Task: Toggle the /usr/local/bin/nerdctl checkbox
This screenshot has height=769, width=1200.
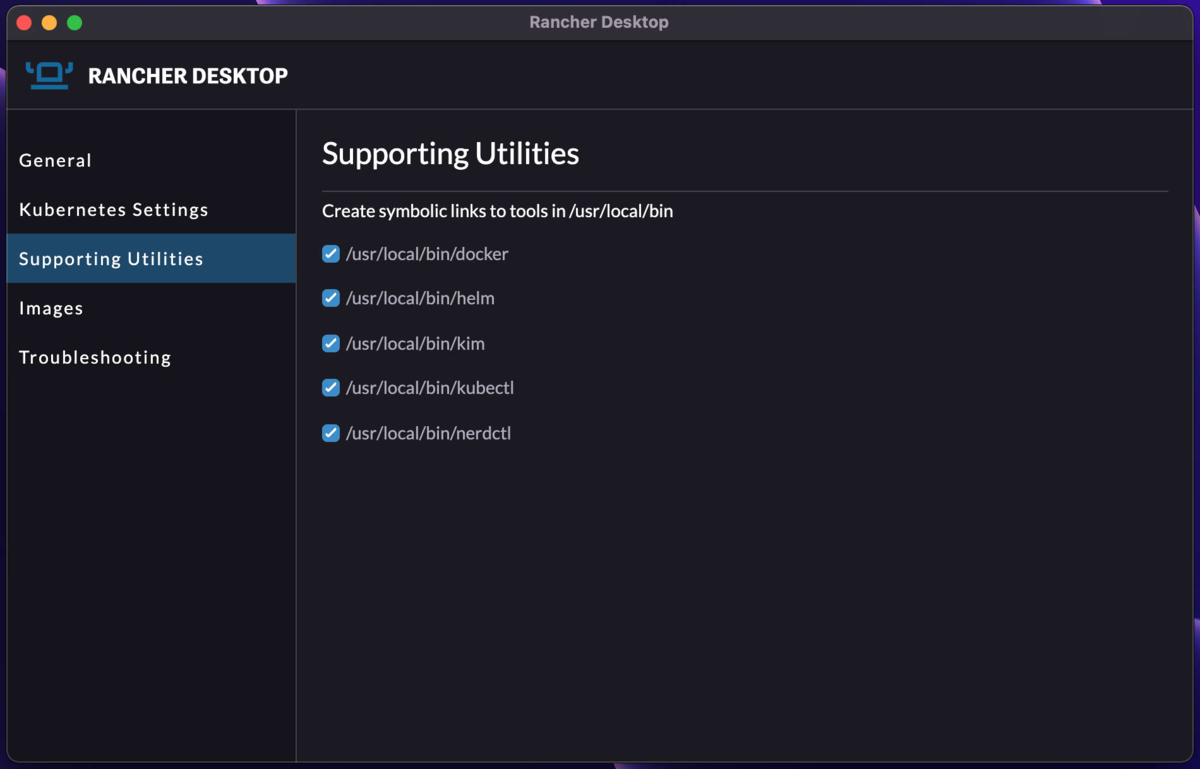Action: pos(331,433)
